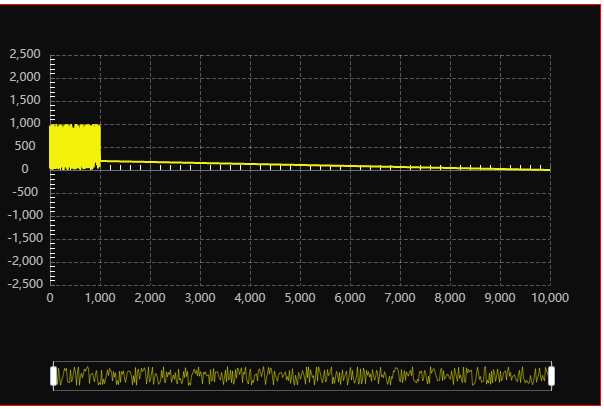
Task: Click the waveform preview in the range navigator
Action: pyautogui.click(x=302, y=376)
